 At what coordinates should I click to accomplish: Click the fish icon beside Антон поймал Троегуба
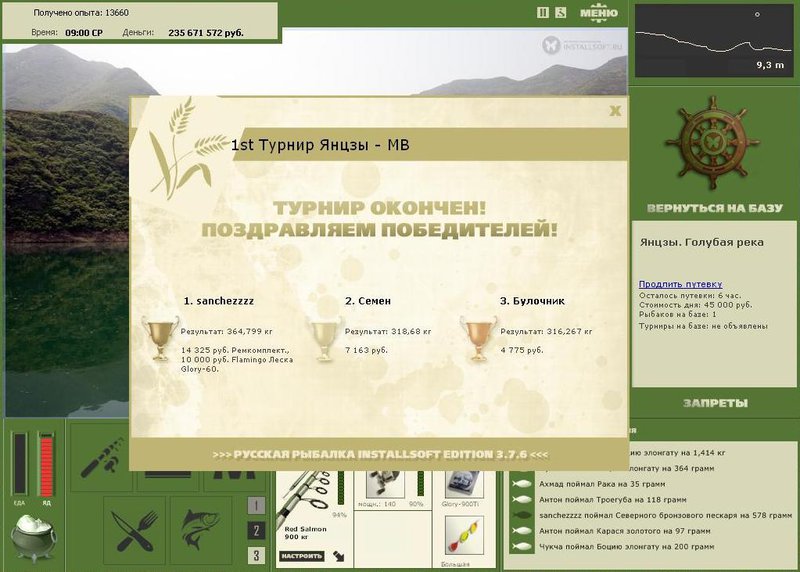pos(521,500)
